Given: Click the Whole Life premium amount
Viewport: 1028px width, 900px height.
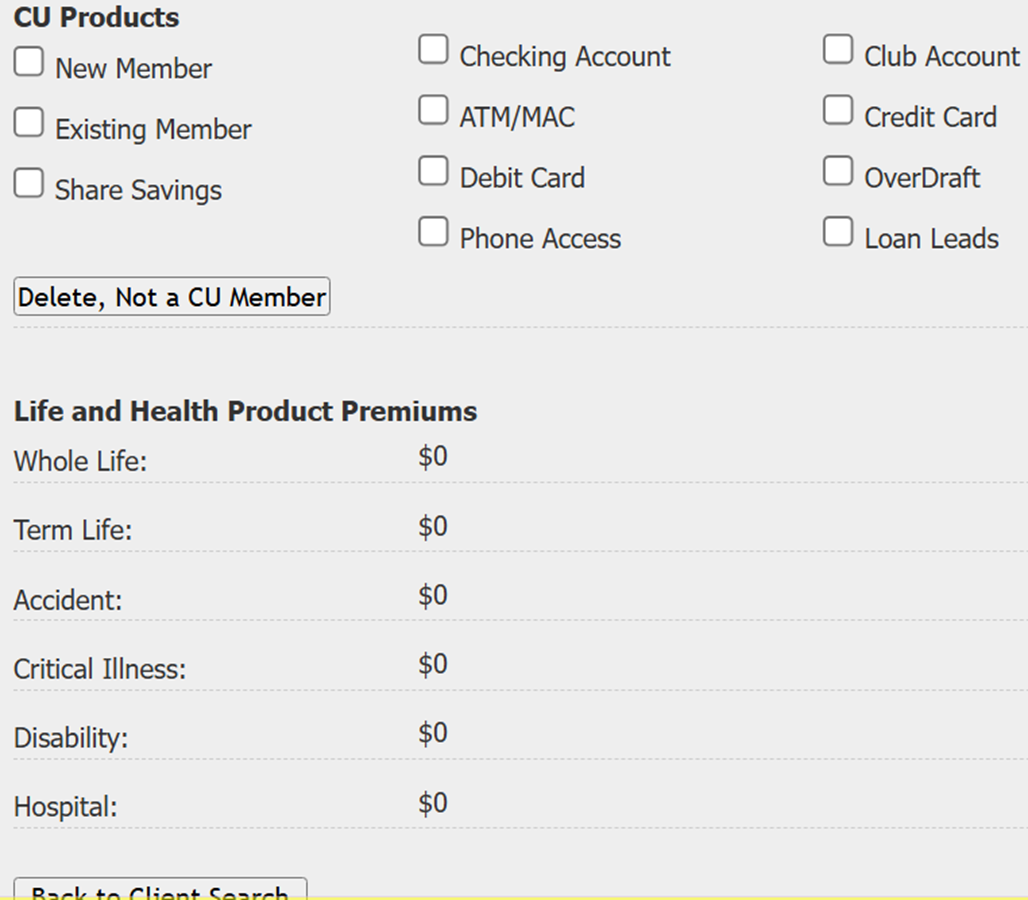Looking at the screenshot, I should tap(433, 456).
